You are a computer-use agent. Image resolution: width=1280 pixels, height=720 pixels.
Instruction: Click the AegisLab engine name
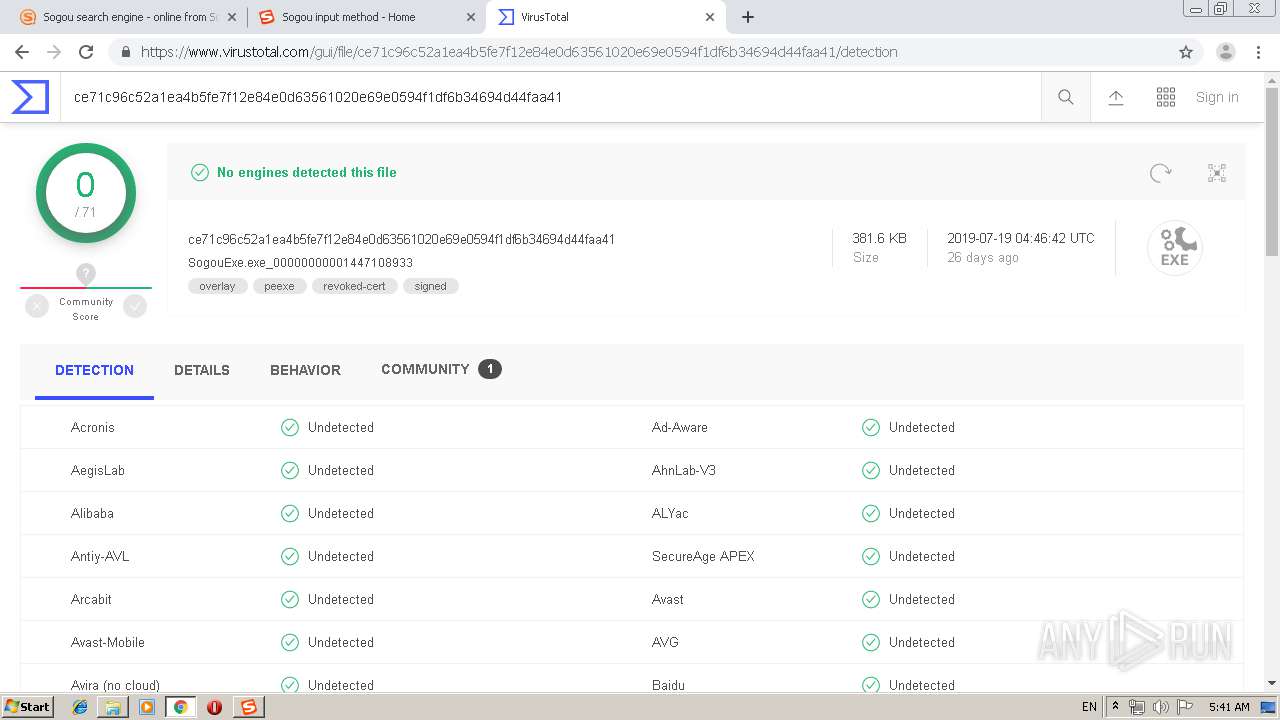coord(98,470)
